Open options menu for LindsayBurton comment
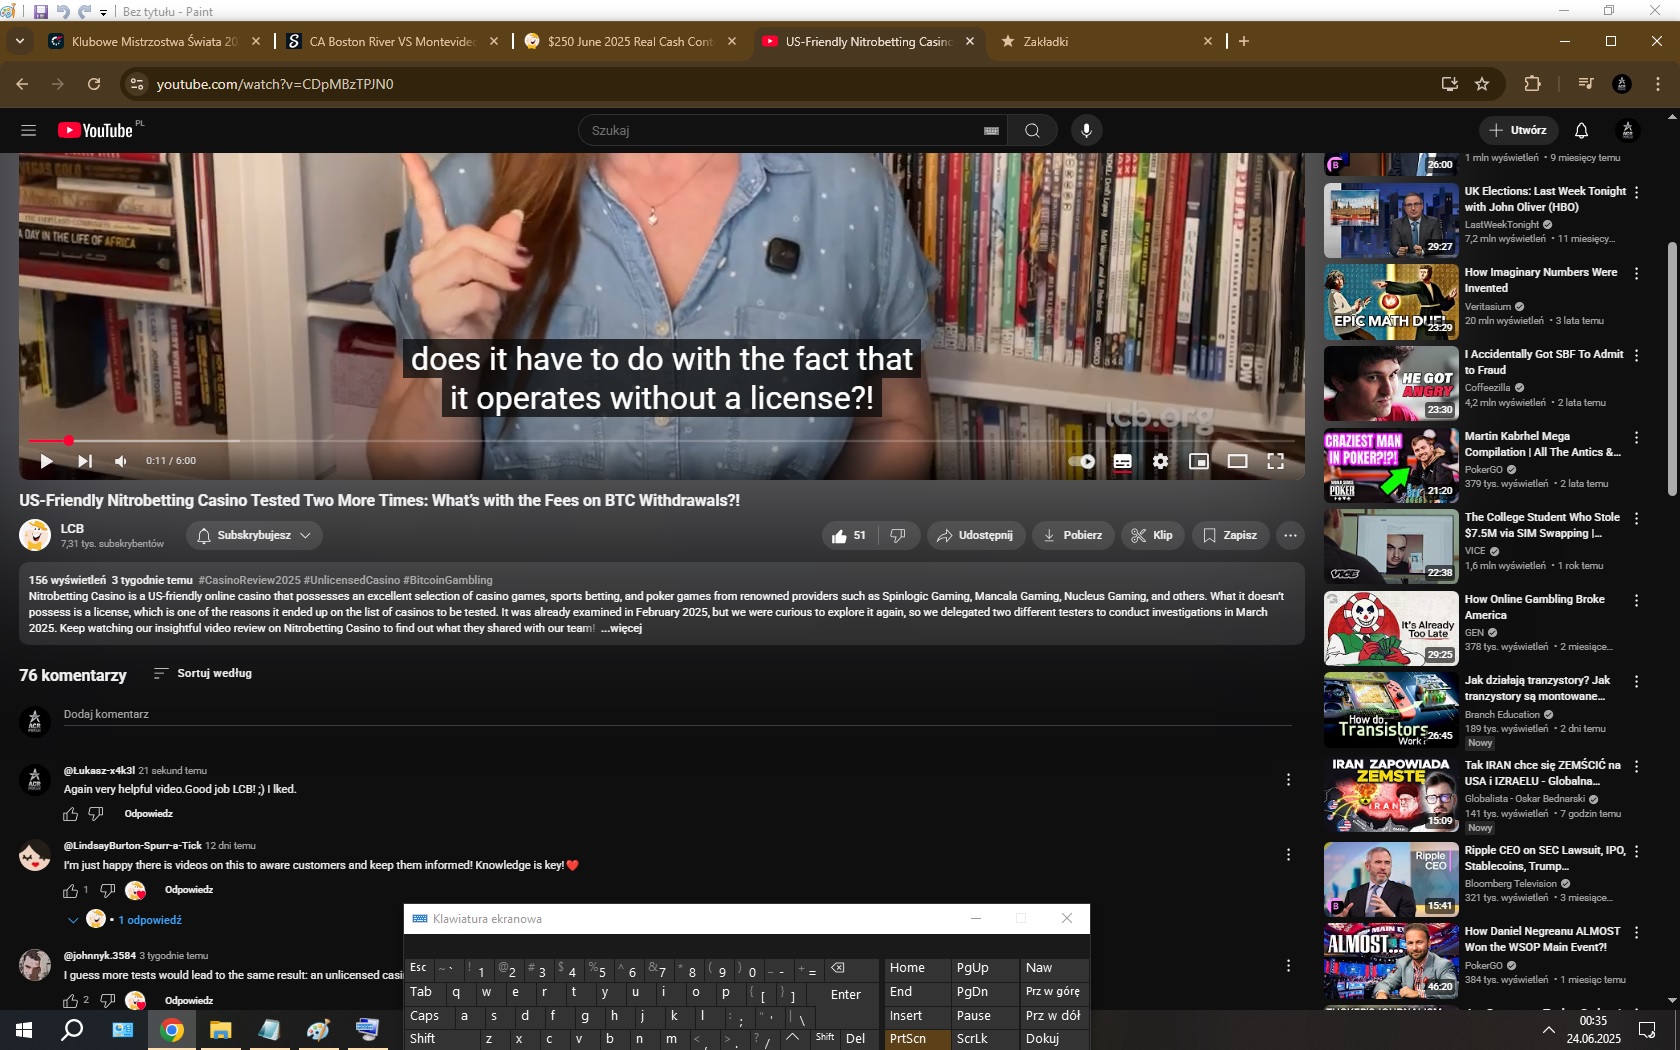Viewport: 1680px width, 1050px height. [x=1288, y=854]
